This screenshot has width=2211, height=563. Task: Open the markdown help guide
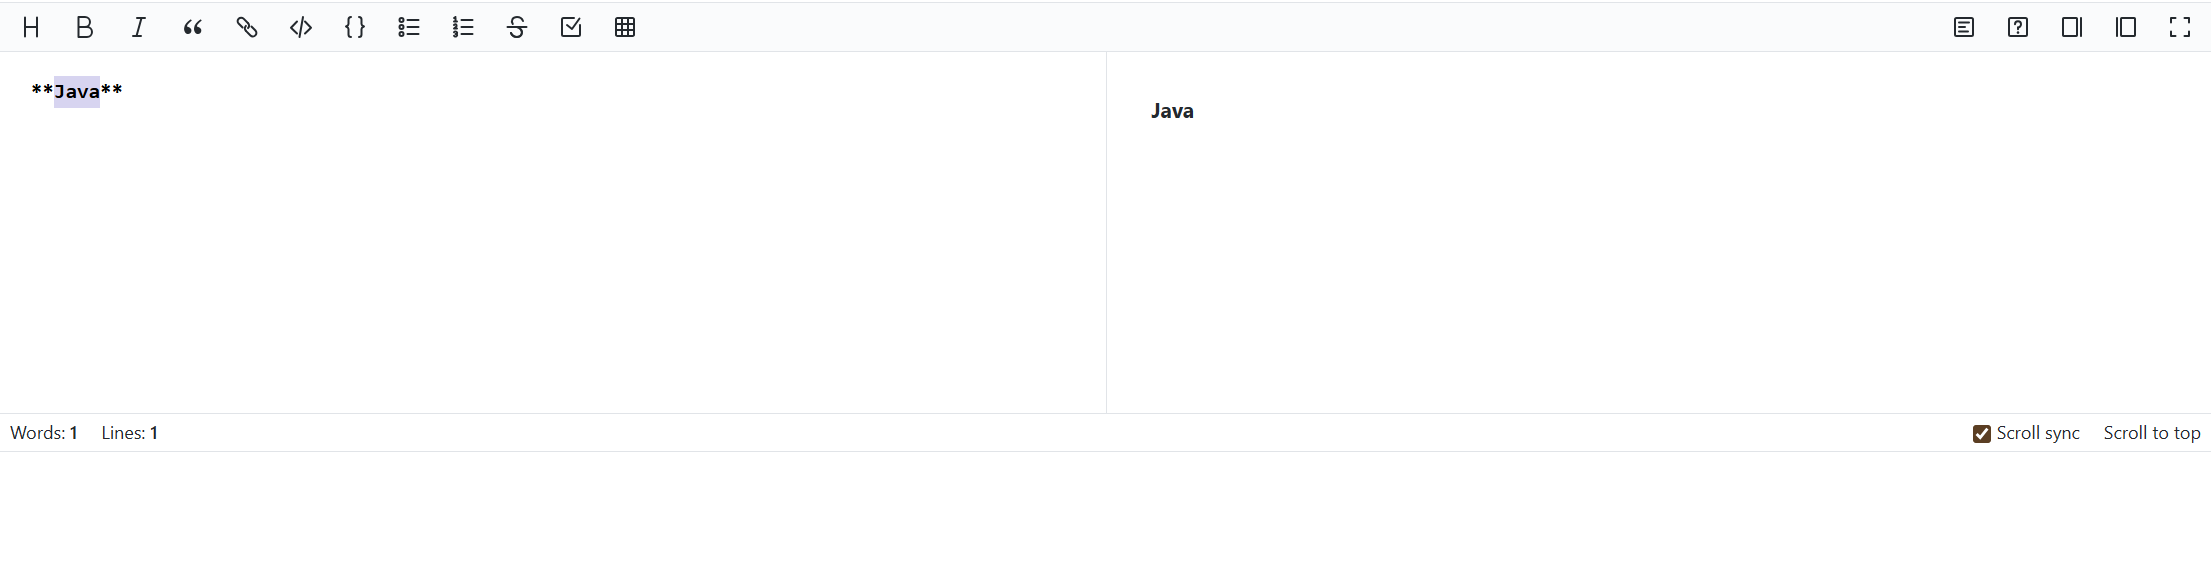pyautogui.click(x=2018, y=28)
